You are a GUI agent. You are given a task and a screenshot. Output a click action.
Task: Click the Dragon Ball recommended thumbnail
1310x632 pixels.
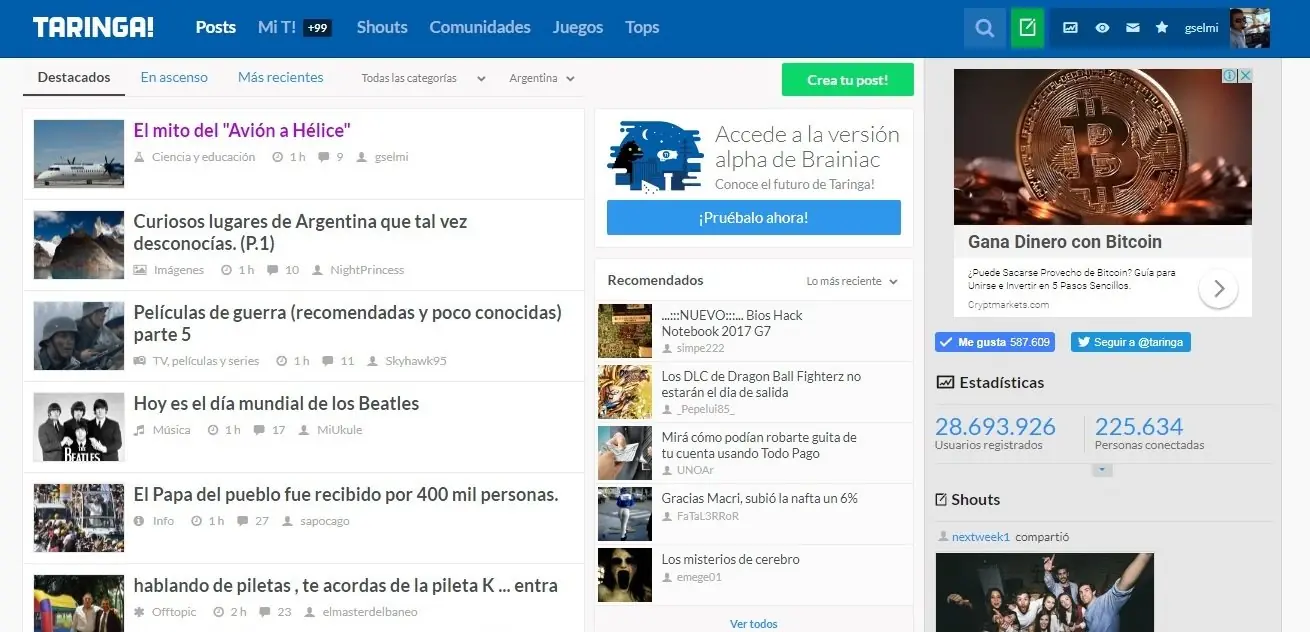[x=625, y=392]
